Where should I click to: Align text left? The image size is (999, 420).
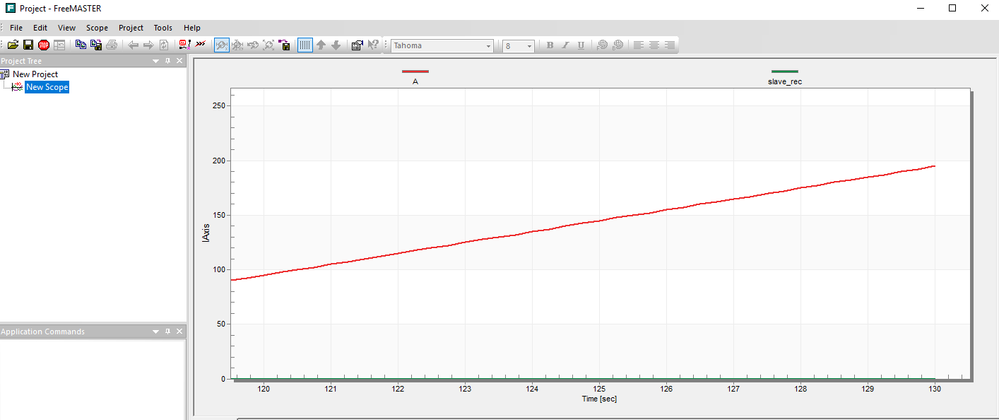pyautogui.click(x=638, y=45)
